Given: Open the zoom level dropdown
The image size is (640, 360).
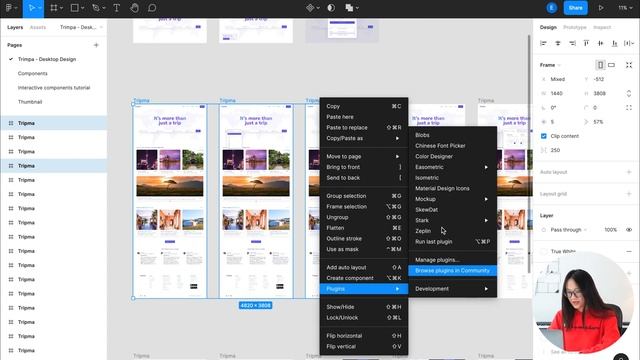Looking at the screenshot, I should [625, 8].
